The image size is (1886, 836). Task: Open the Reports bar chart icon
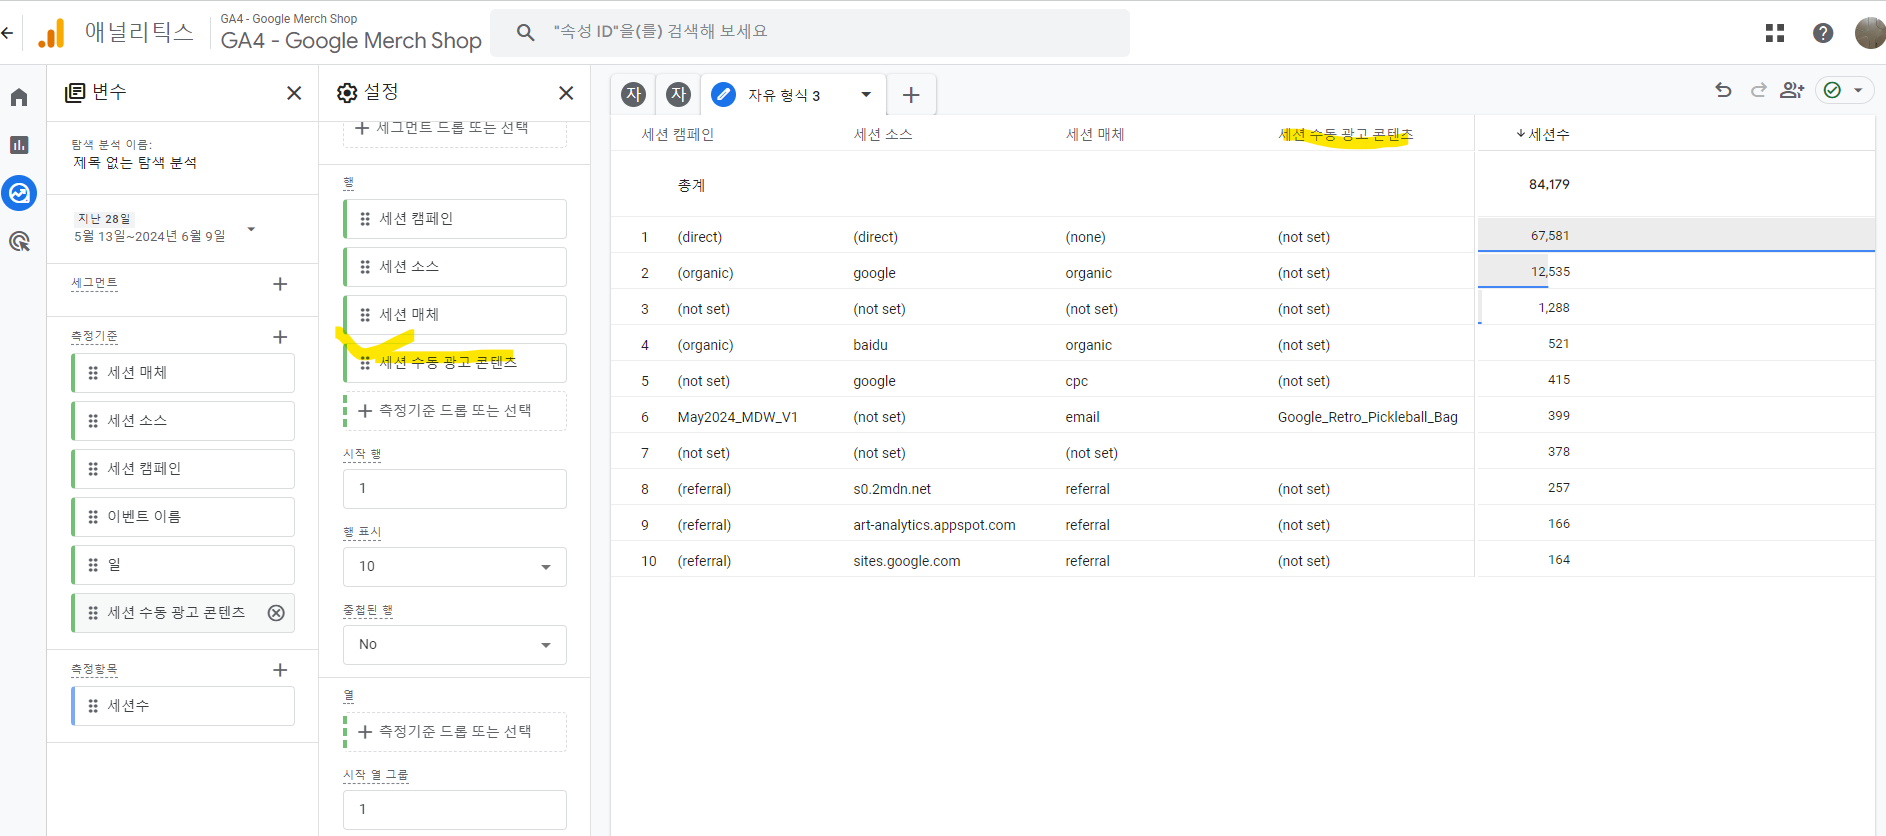tap(19, 145)
